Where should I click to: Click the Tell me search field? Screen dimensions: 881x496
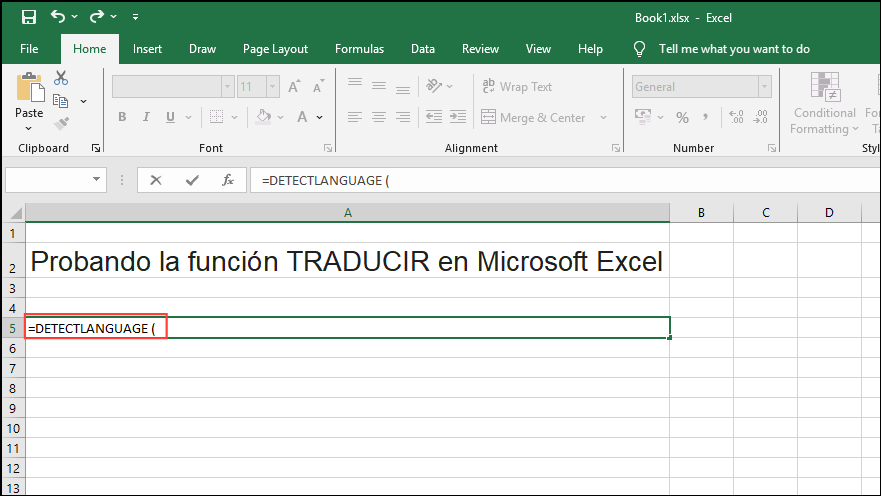(x=734, y=49)
